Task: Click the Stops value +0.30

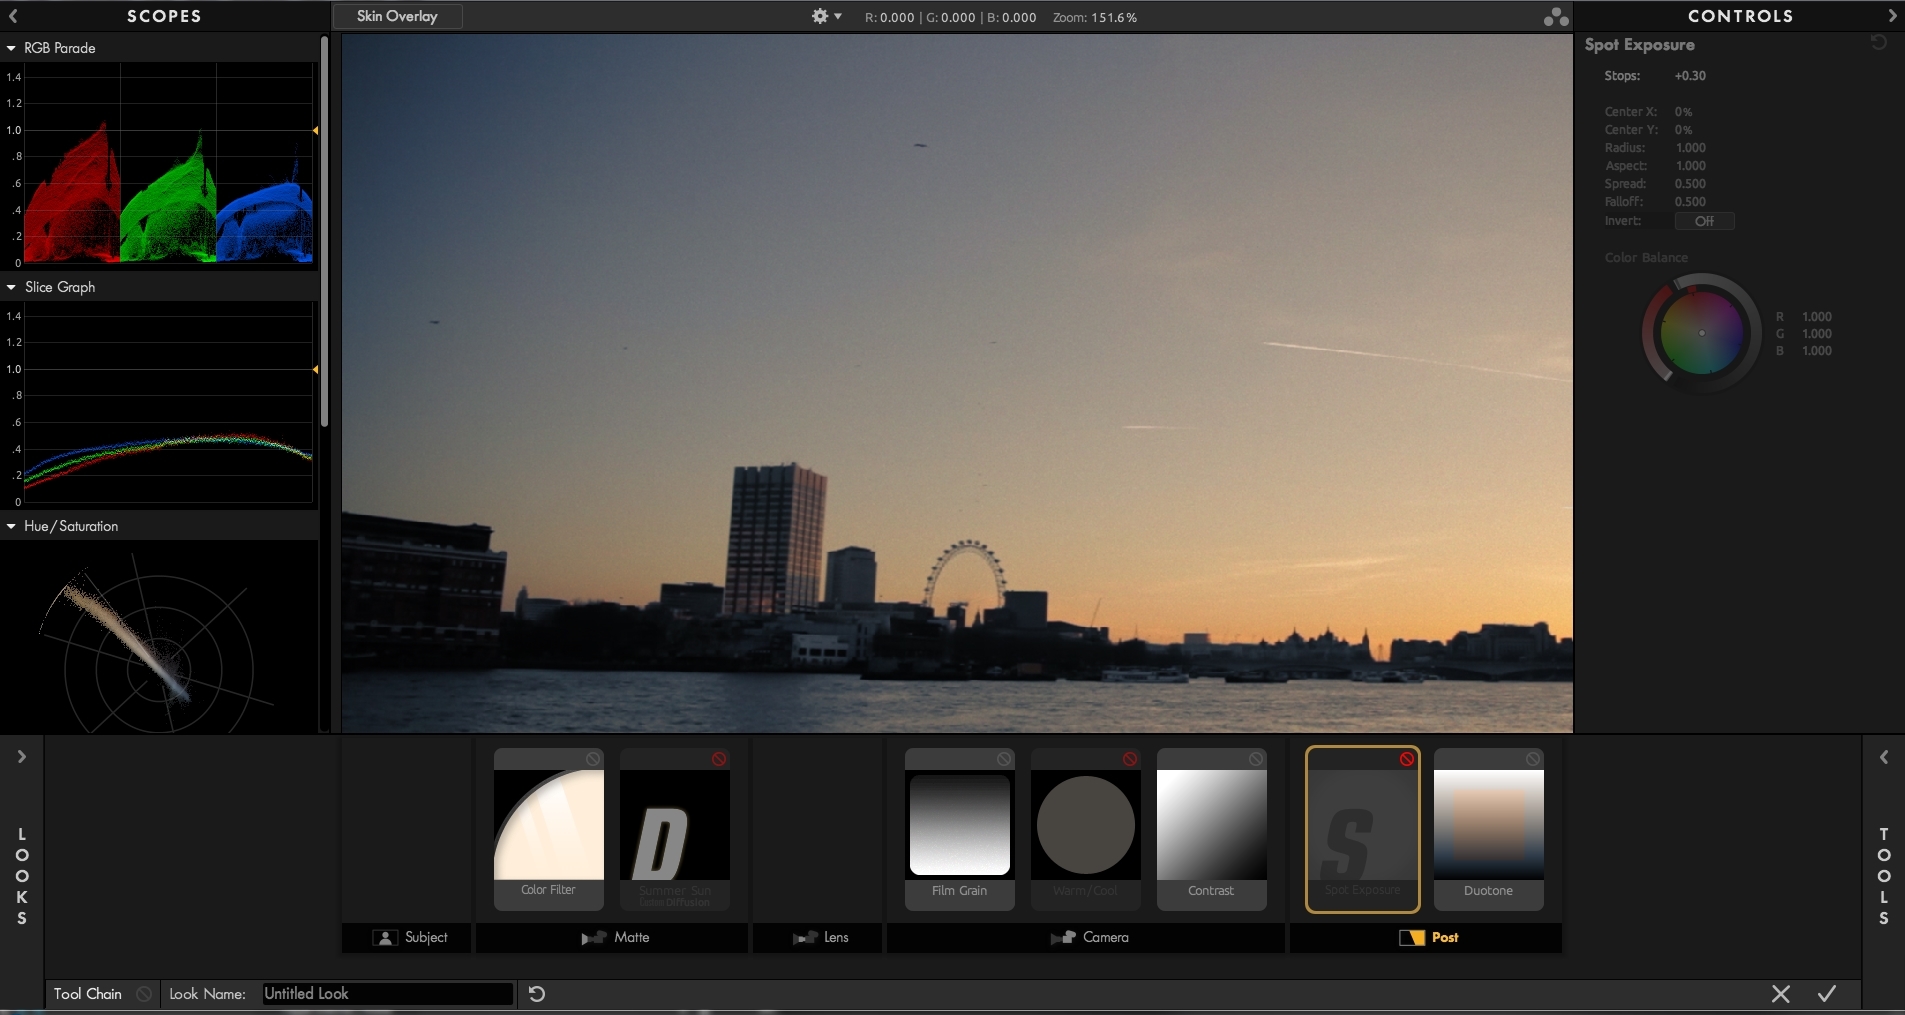Action: coord(1690,76)
